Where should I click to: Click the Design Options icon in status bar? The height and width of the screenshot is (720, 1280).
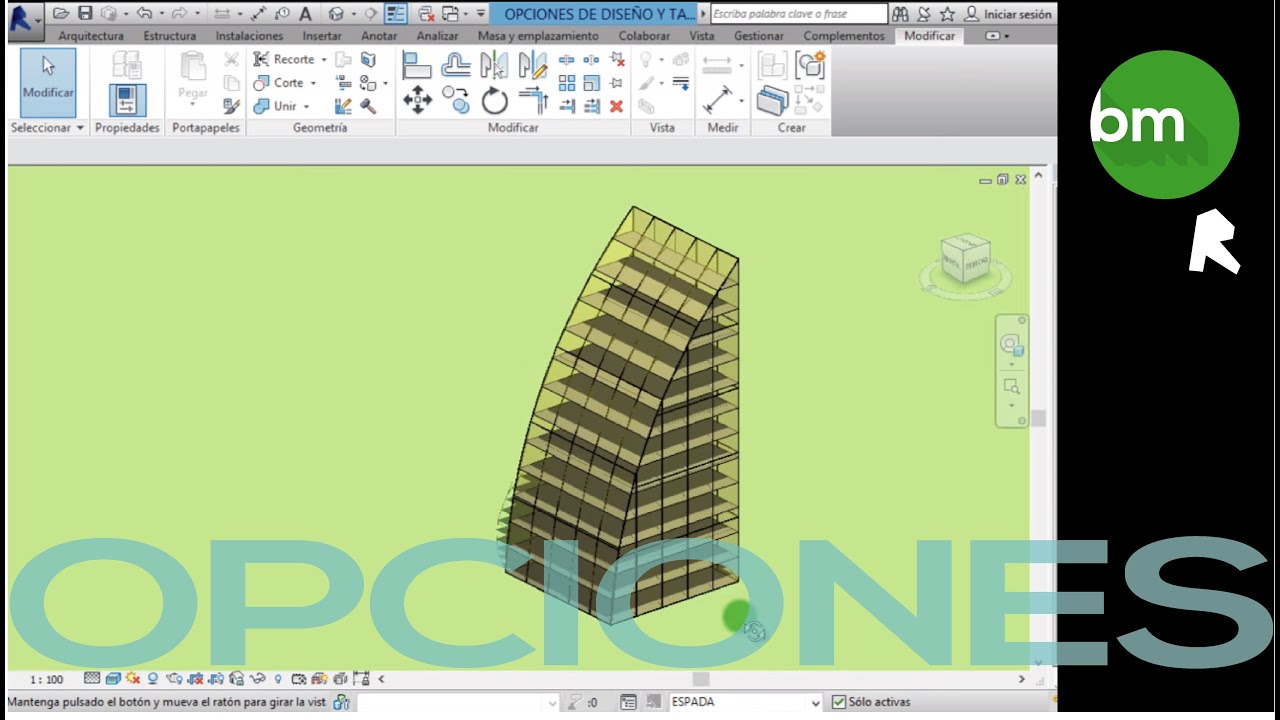click(x=628, y=702)
